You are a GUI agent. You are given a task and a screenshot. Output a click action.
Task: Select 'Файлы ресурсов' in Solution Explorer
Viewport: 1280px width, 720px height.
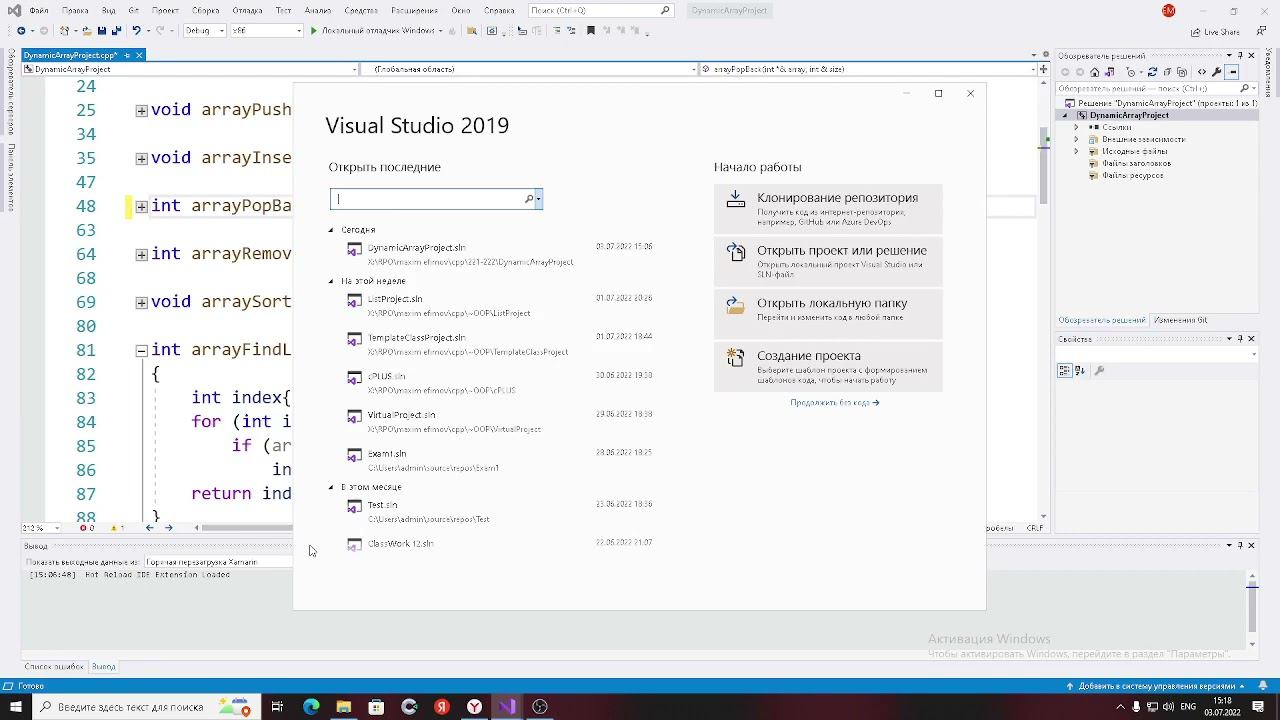pos(1132,175)
